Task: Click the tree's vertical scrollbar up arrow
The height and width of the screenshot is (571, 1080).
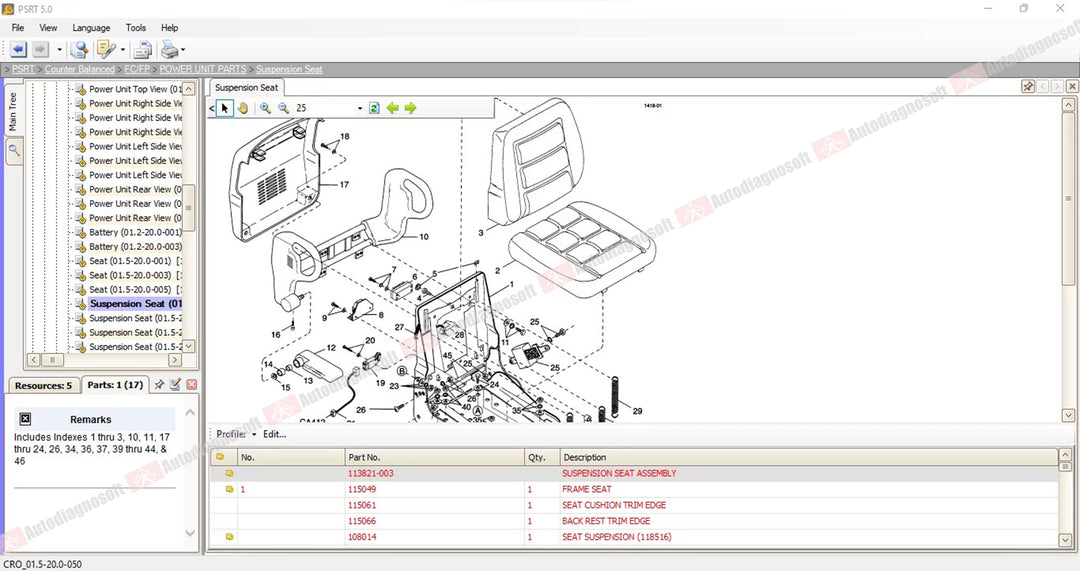Action: [189, 89]
